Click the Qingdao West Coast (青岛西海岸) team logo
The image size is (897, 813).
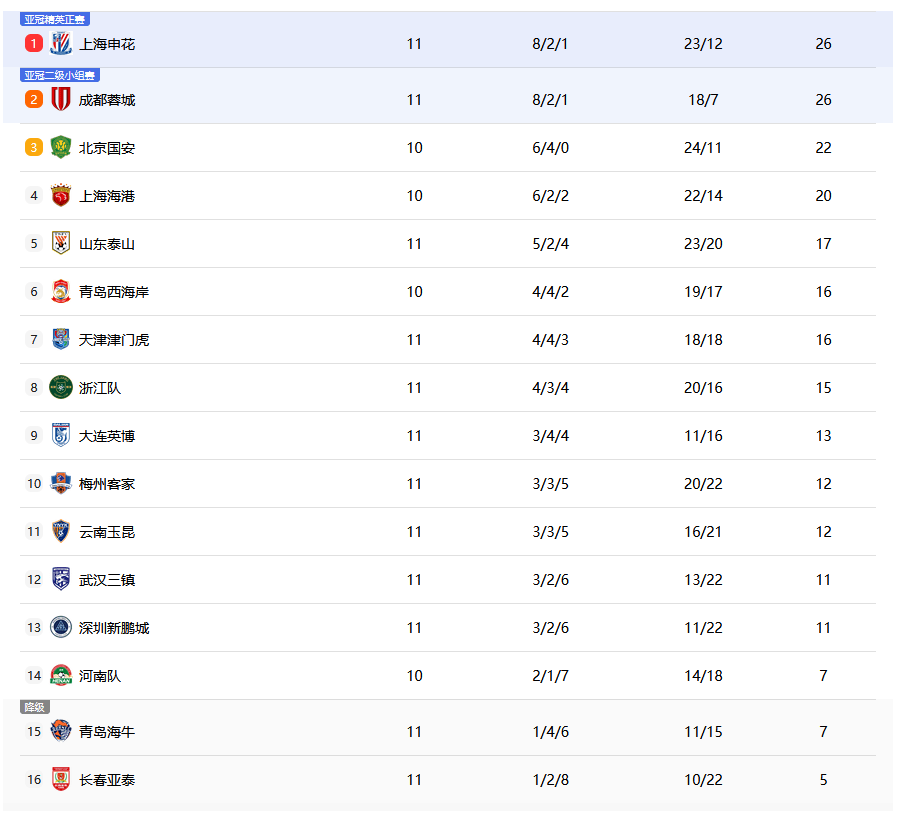(61, 292)
